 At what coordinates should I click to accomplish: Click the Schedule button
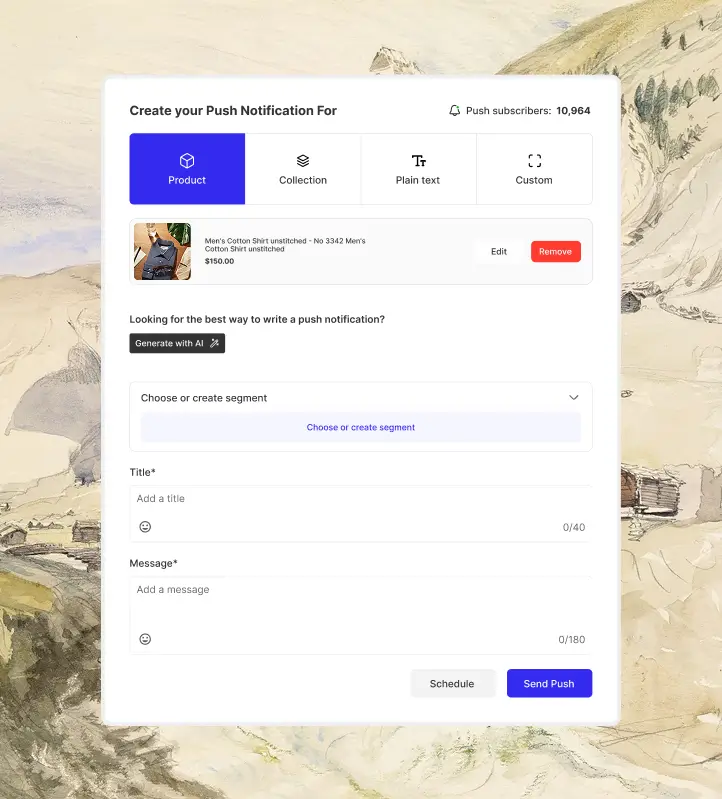tap(453, 683)
